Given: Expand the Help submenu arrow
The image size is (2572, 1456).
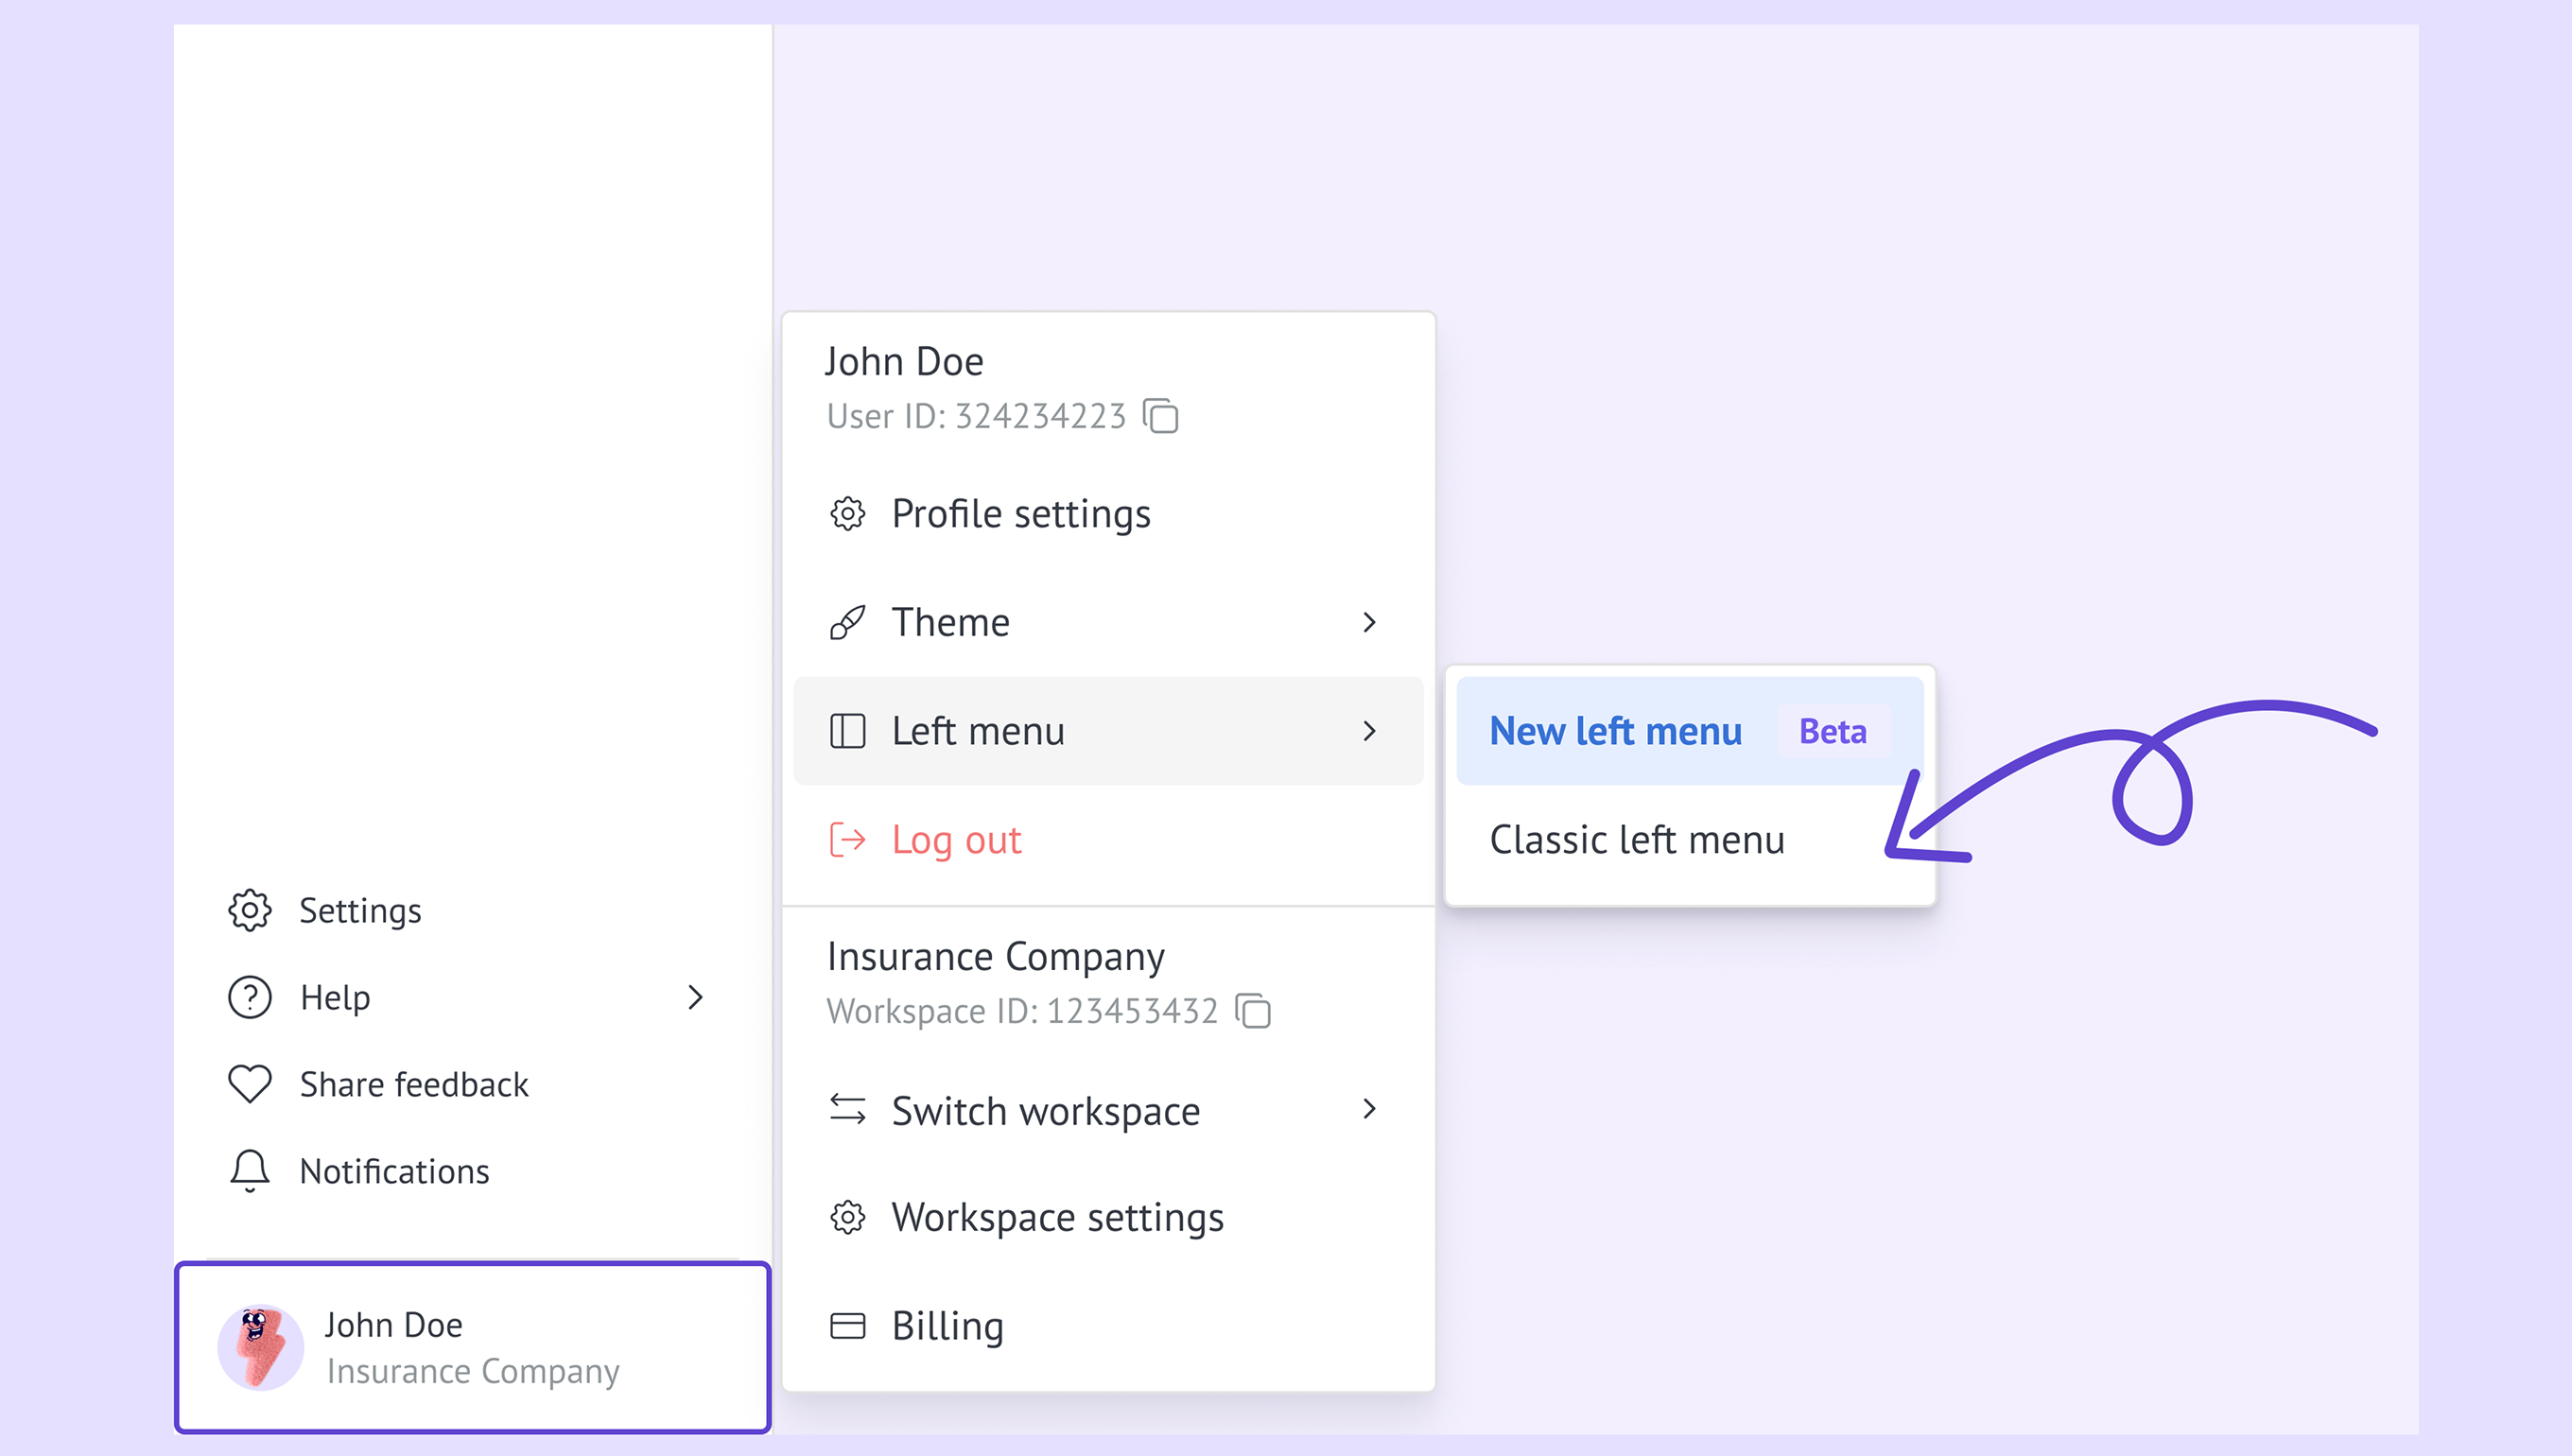Looking at the screenshot, I should pos(695,997).
